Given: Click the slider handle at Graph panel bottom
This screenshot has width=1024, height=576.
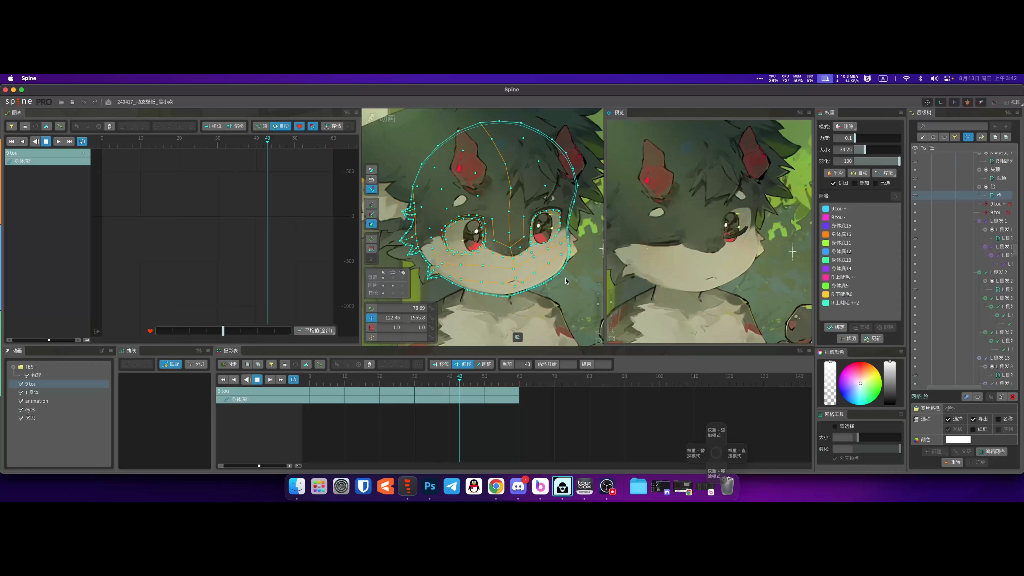Looking at the screenshot, I should point(223,331).
